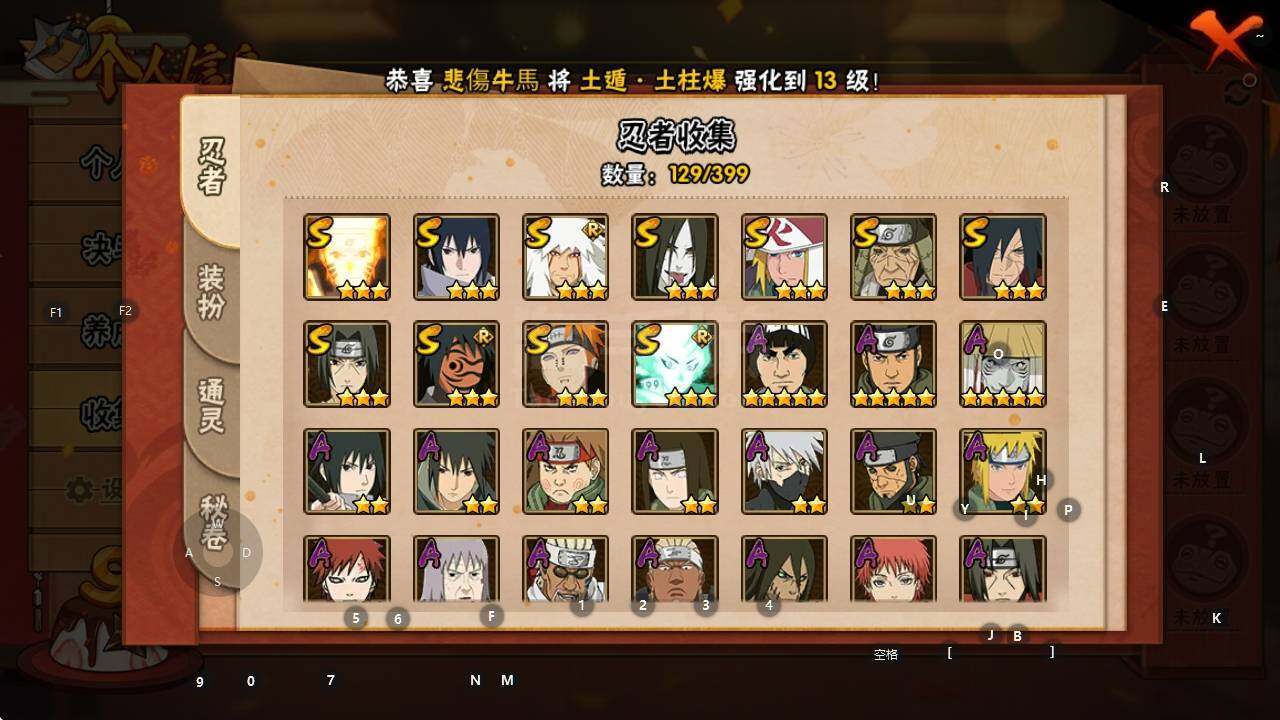
Task: Click the glowing cyan Susanoo S-rank card
Action: pos(675,364)
